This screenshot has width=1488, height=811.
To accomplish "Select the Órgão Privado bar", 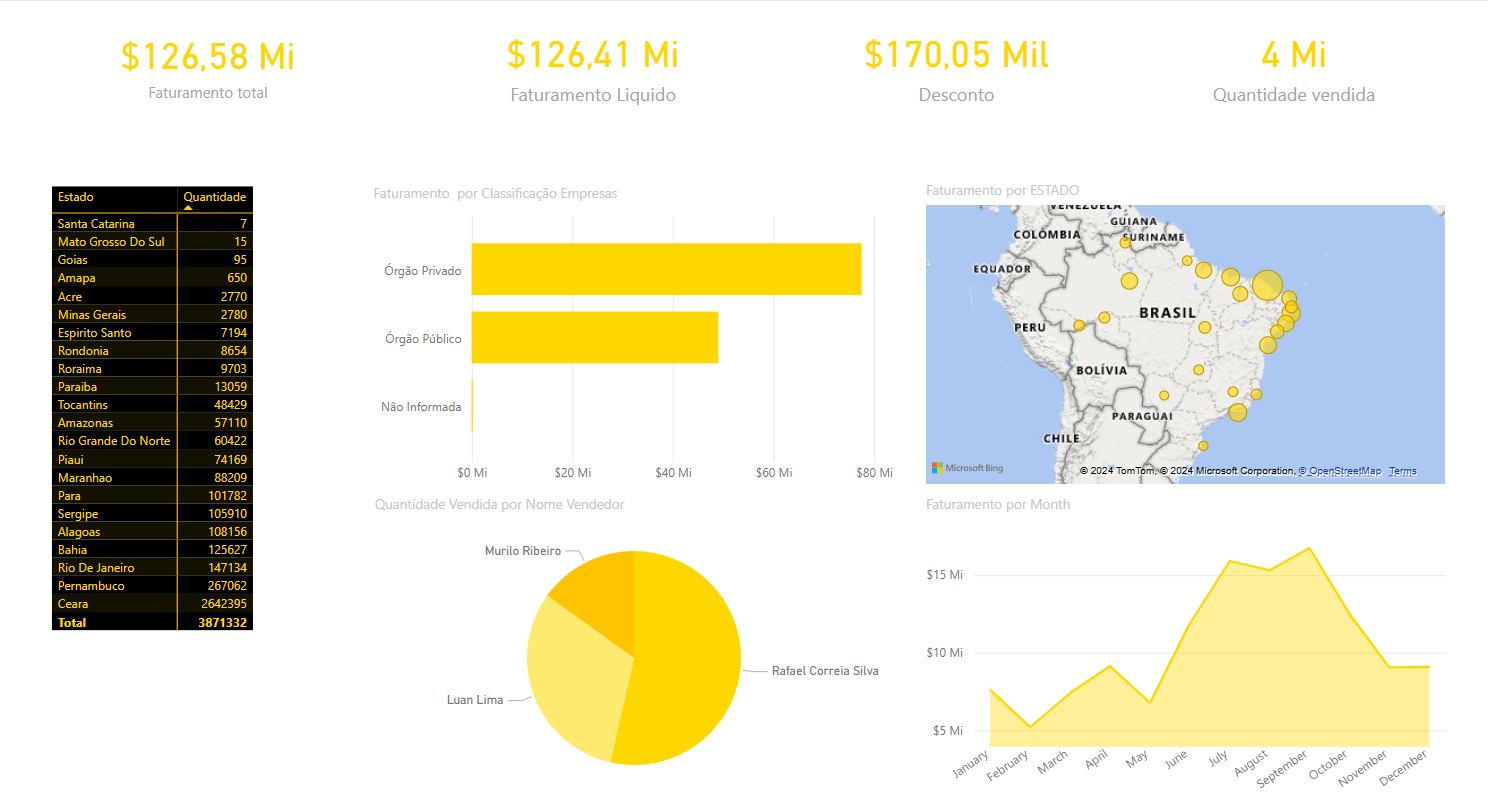I will tap(666, 269).
